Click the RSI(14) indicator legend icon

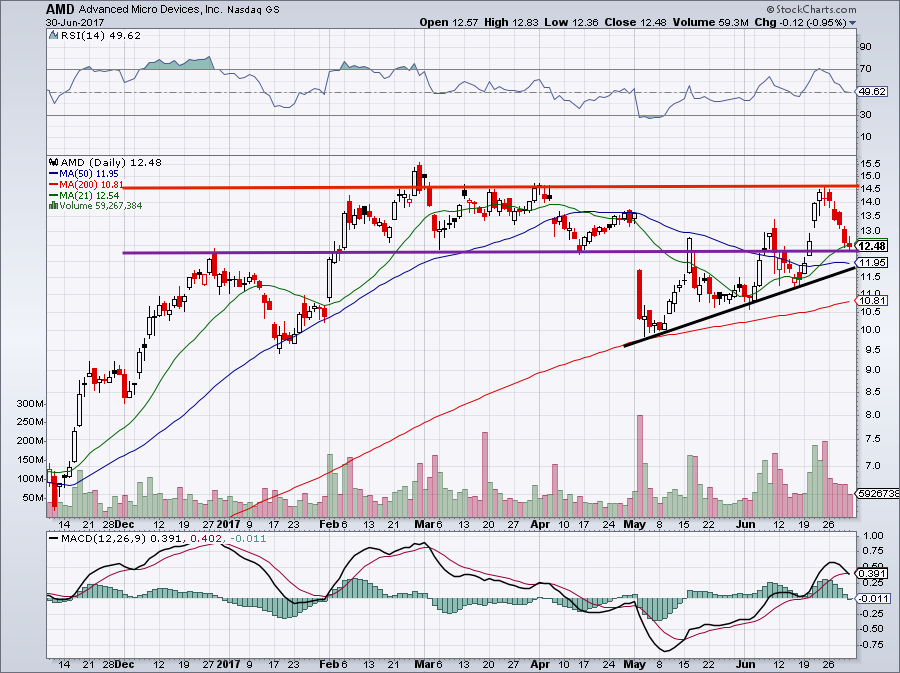pyautogui.click(x=53, y=36)
